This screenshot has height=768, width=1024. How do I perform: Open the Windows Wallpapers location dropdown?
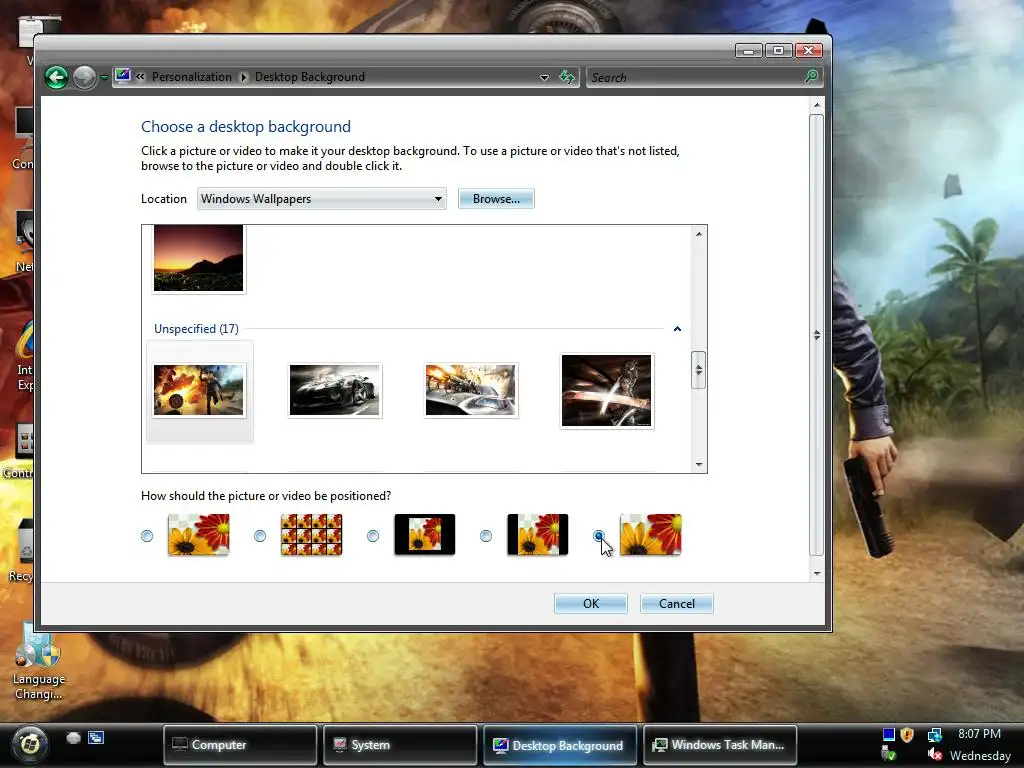(321, 199)
